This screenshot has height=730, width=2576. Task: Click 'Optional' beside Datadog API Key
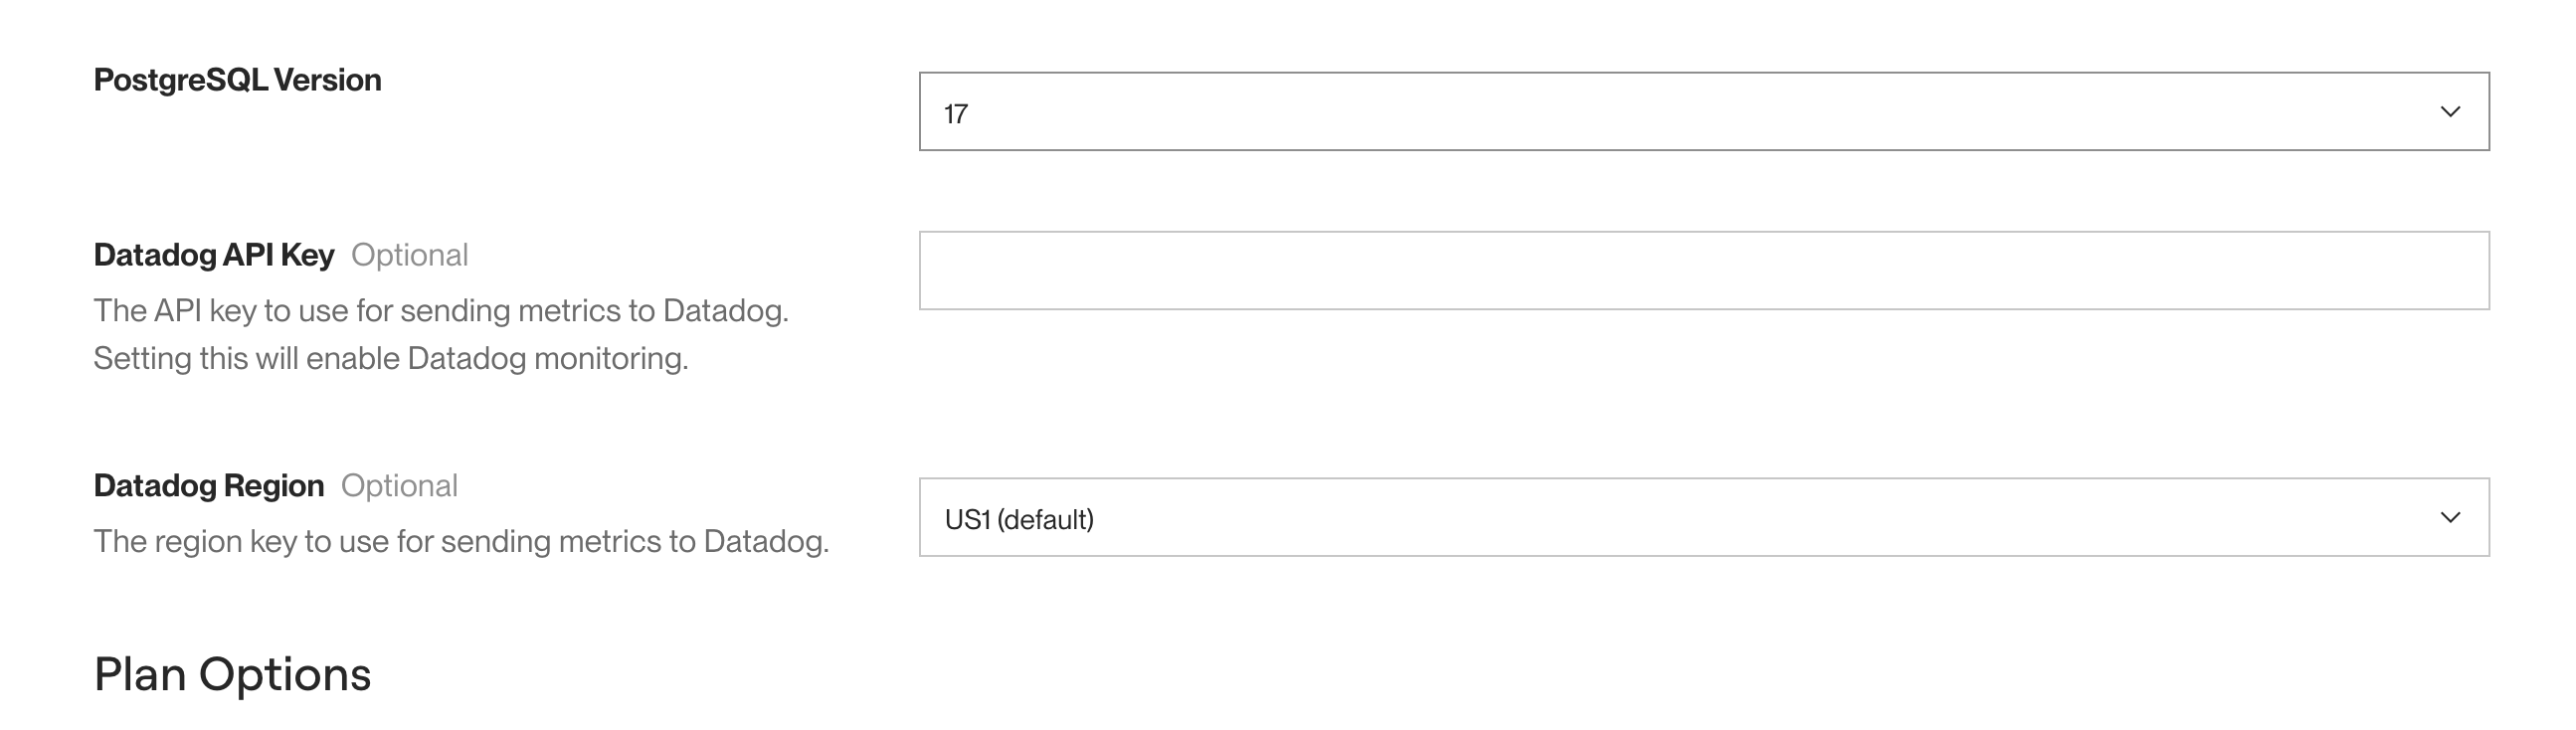(x=412, y=256)
